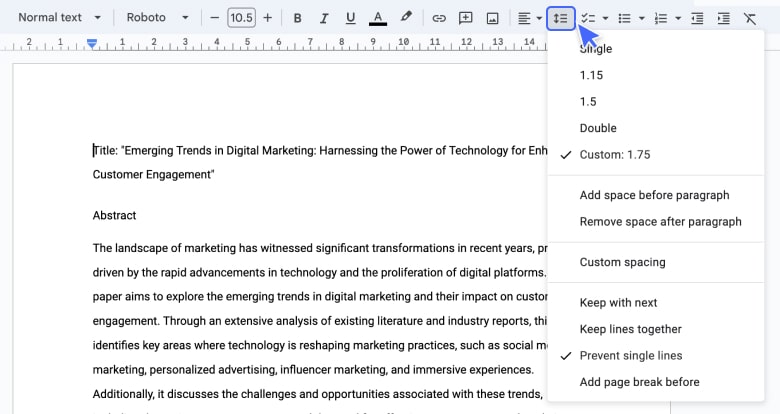Clear formatting with the toolbar icon

750,18
